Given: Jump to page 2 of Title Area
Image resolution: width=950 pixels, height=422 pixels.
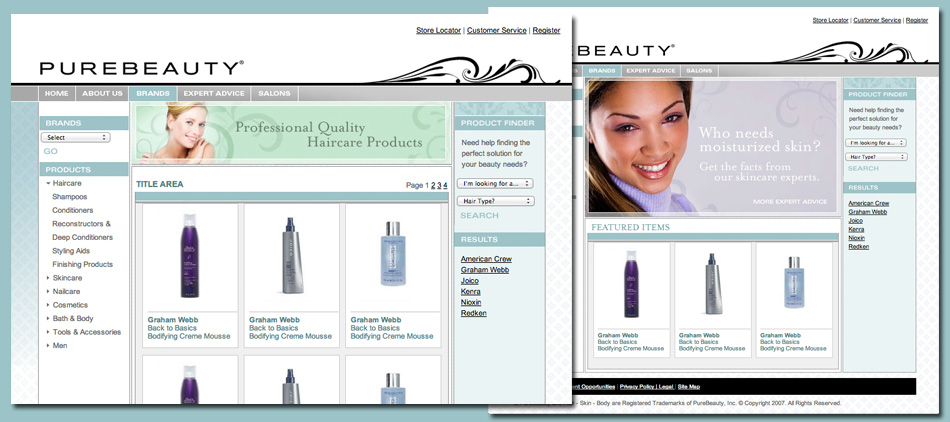Looking at the screenshot, I should (433, 185).
